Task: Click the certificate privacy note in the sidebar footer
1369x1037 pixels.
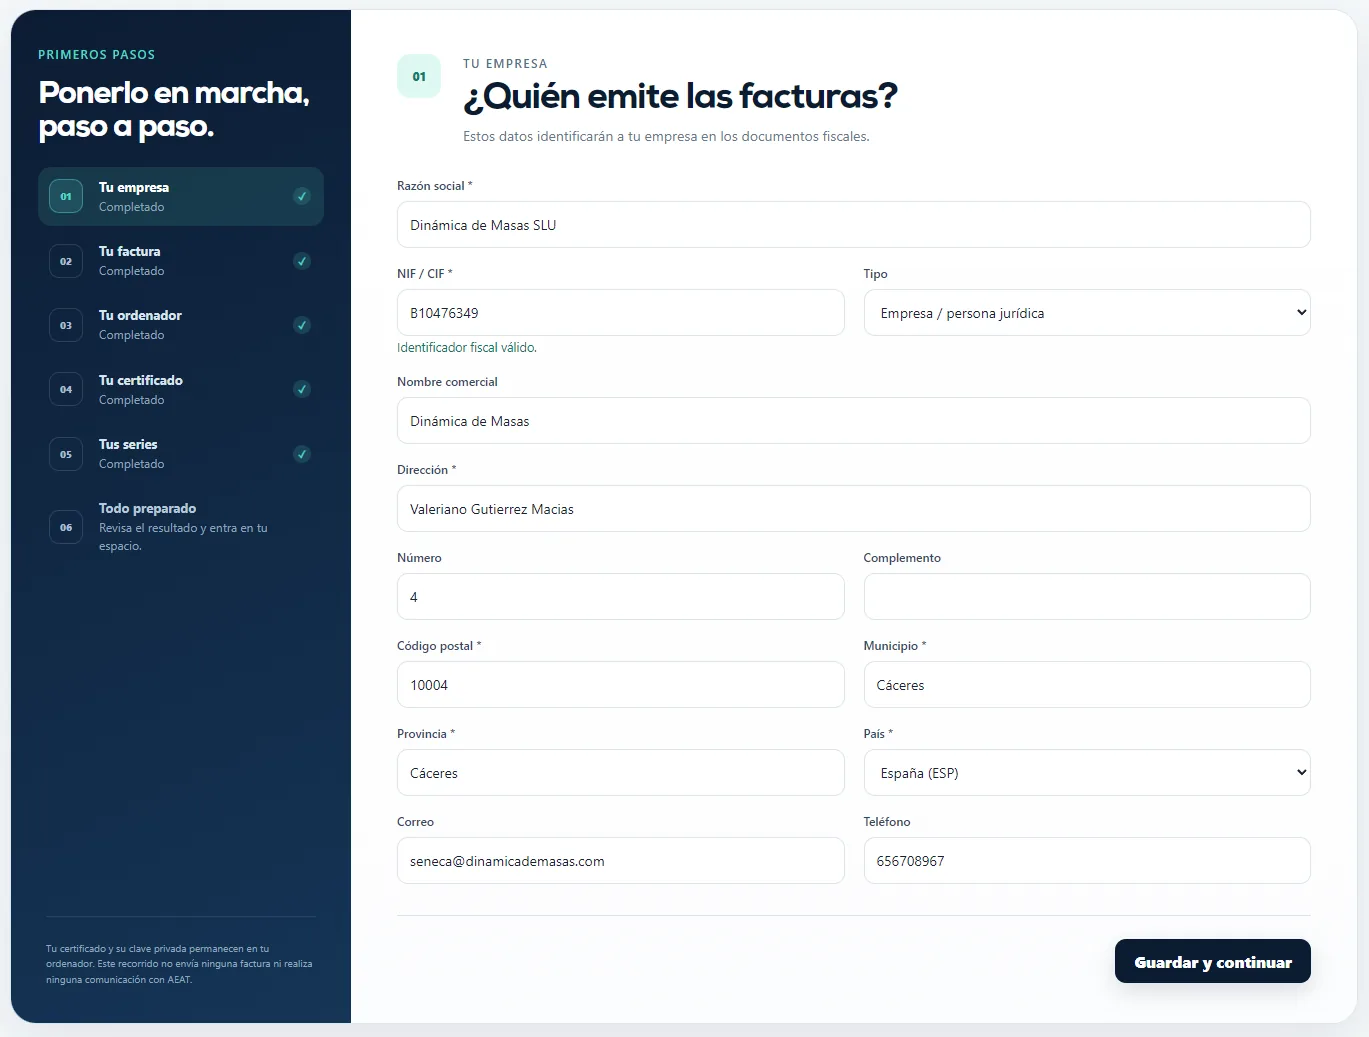Action: (x=179, y=964)
